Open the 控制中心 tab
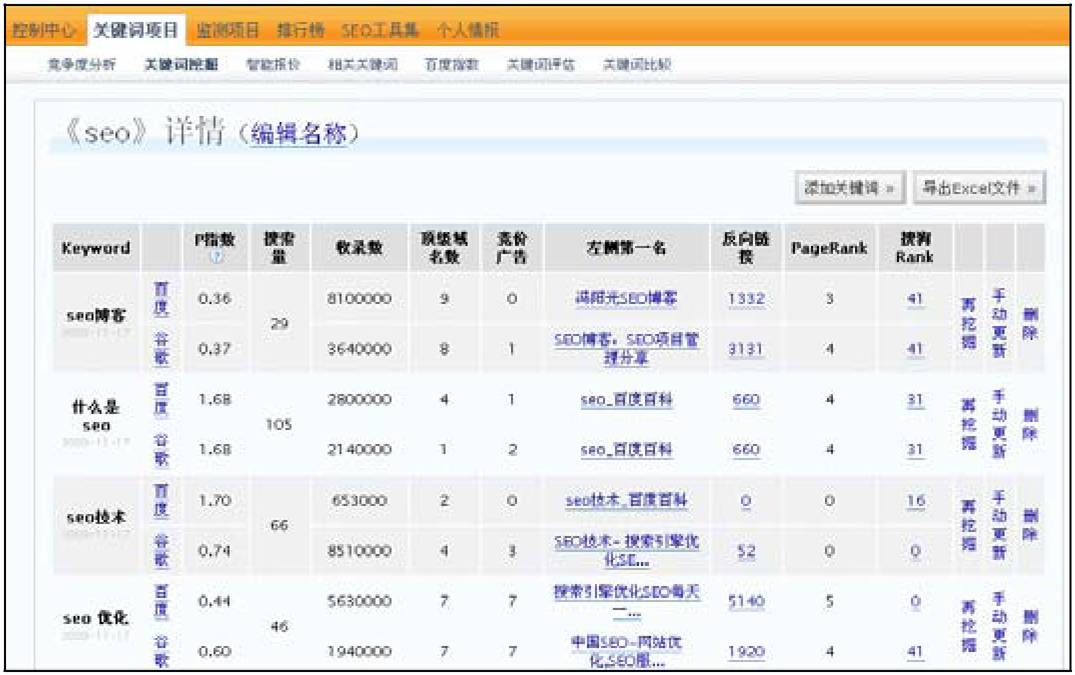Image resolution: width=1075 pixels, height=675 pixels. pos(45,30)
